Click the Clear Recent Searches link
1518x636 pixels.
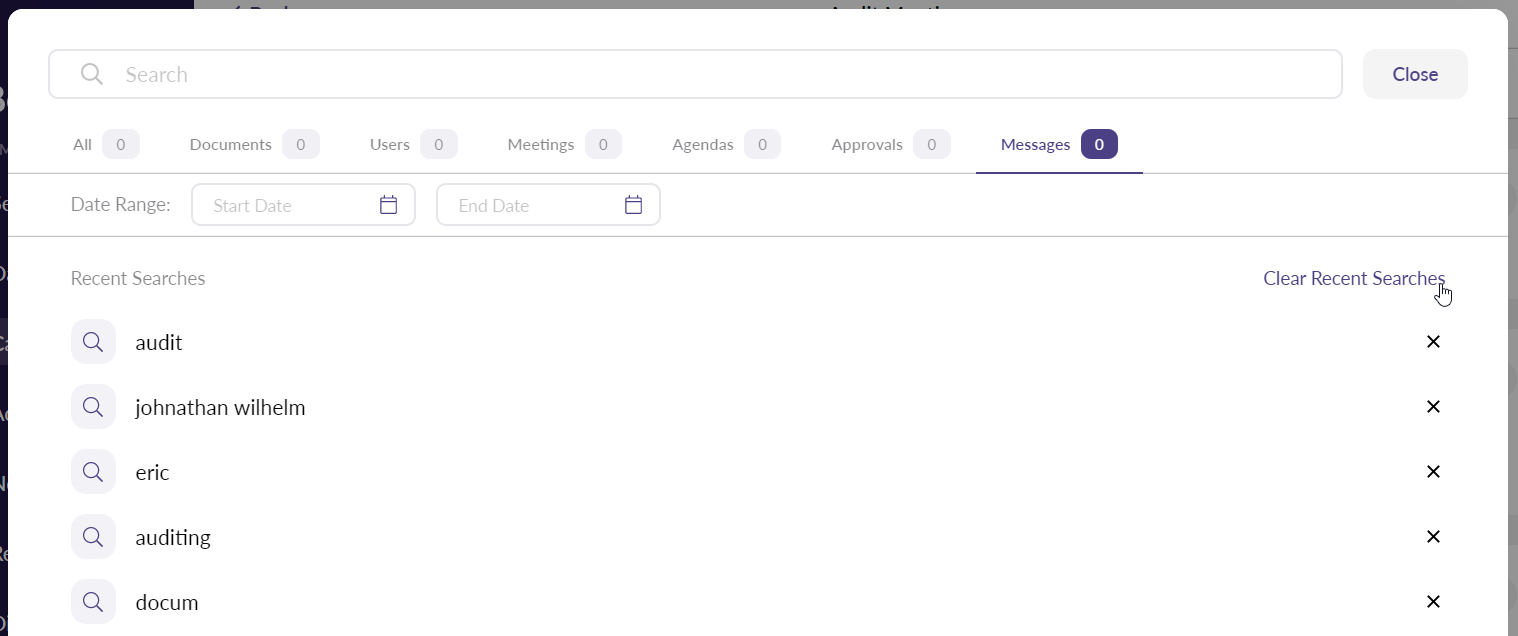tap(1353, 278)
